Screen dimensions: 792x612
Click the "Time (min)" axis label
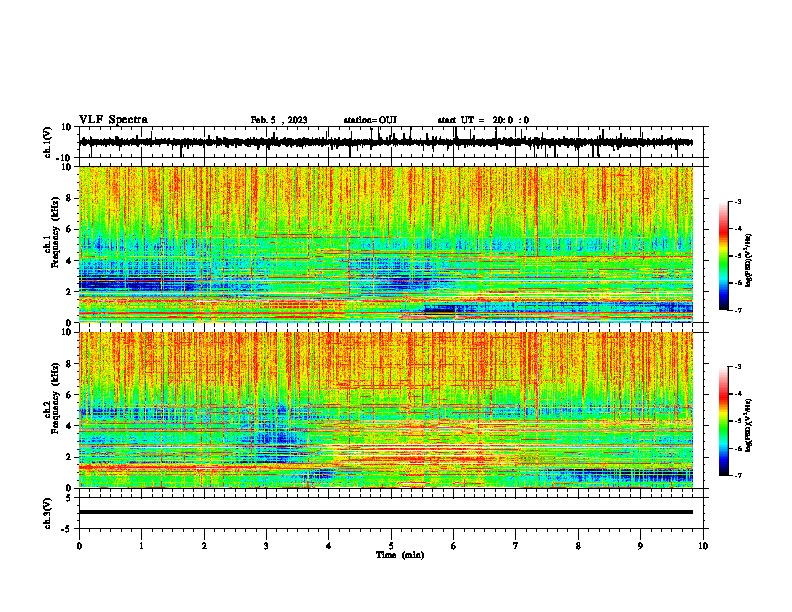tap(400, 555)
